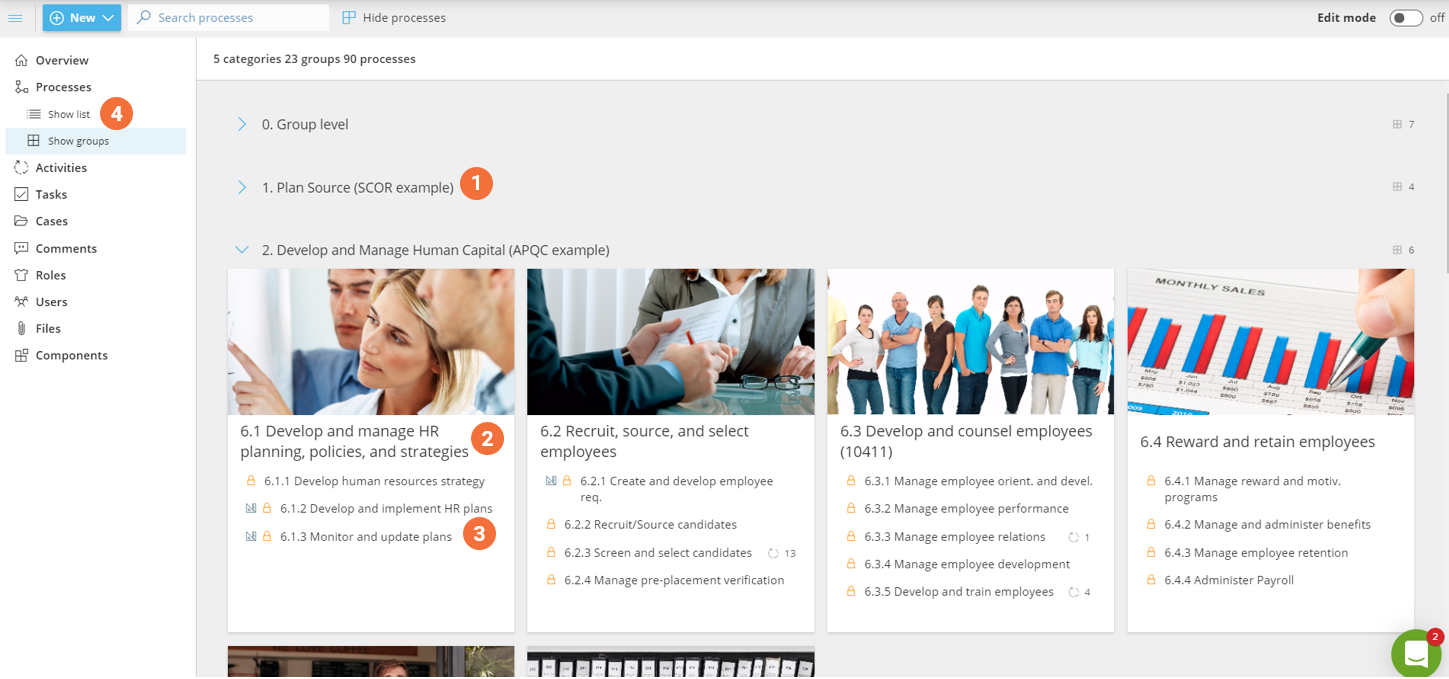Open the chat widget icon
The height and width of the screenshot is (679, 1449).
[x=1416, y=653]
